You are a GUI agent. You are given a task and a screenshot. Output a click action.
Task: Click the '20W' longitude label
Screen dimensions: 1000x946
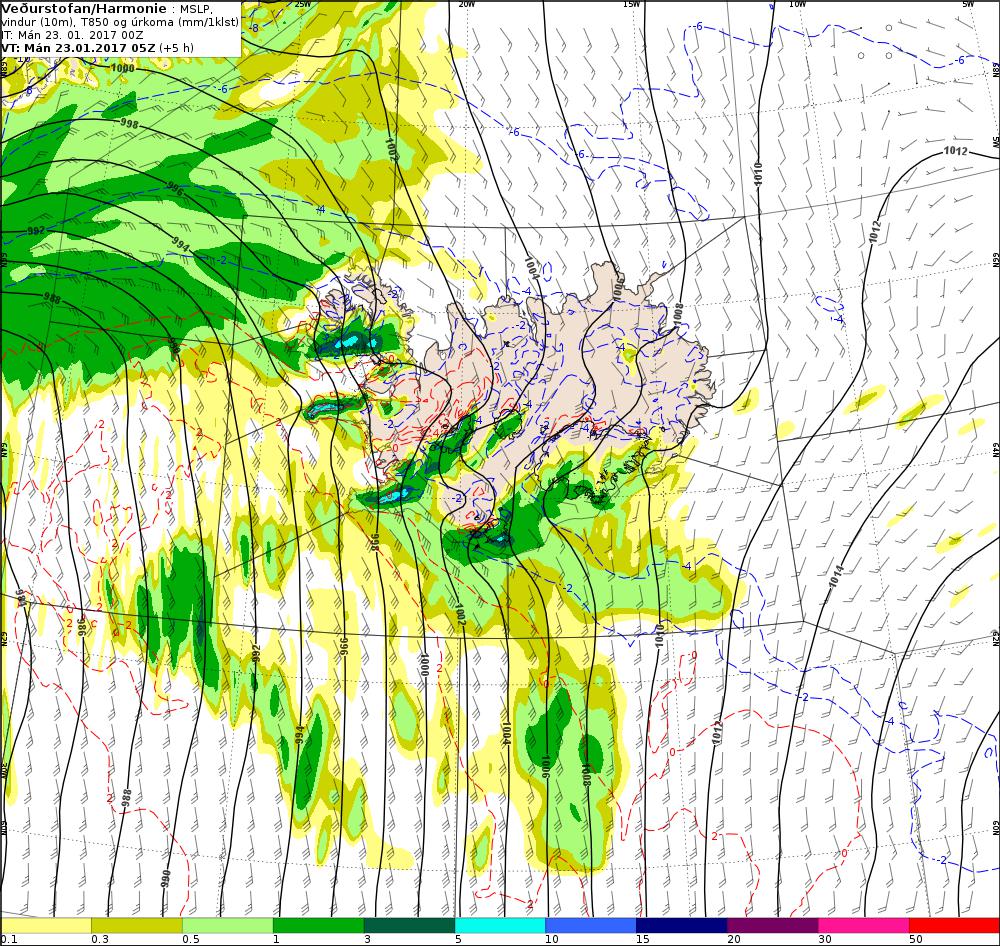467,3
